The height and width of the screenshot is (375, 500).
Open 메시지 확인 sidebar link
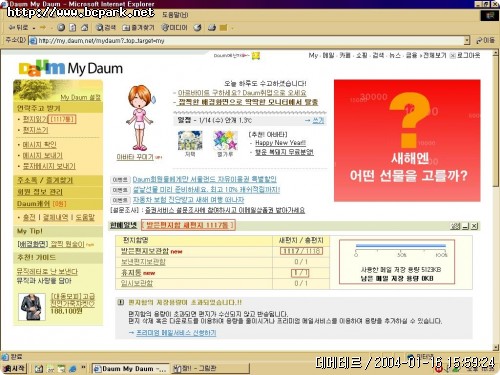click(39, 144)
